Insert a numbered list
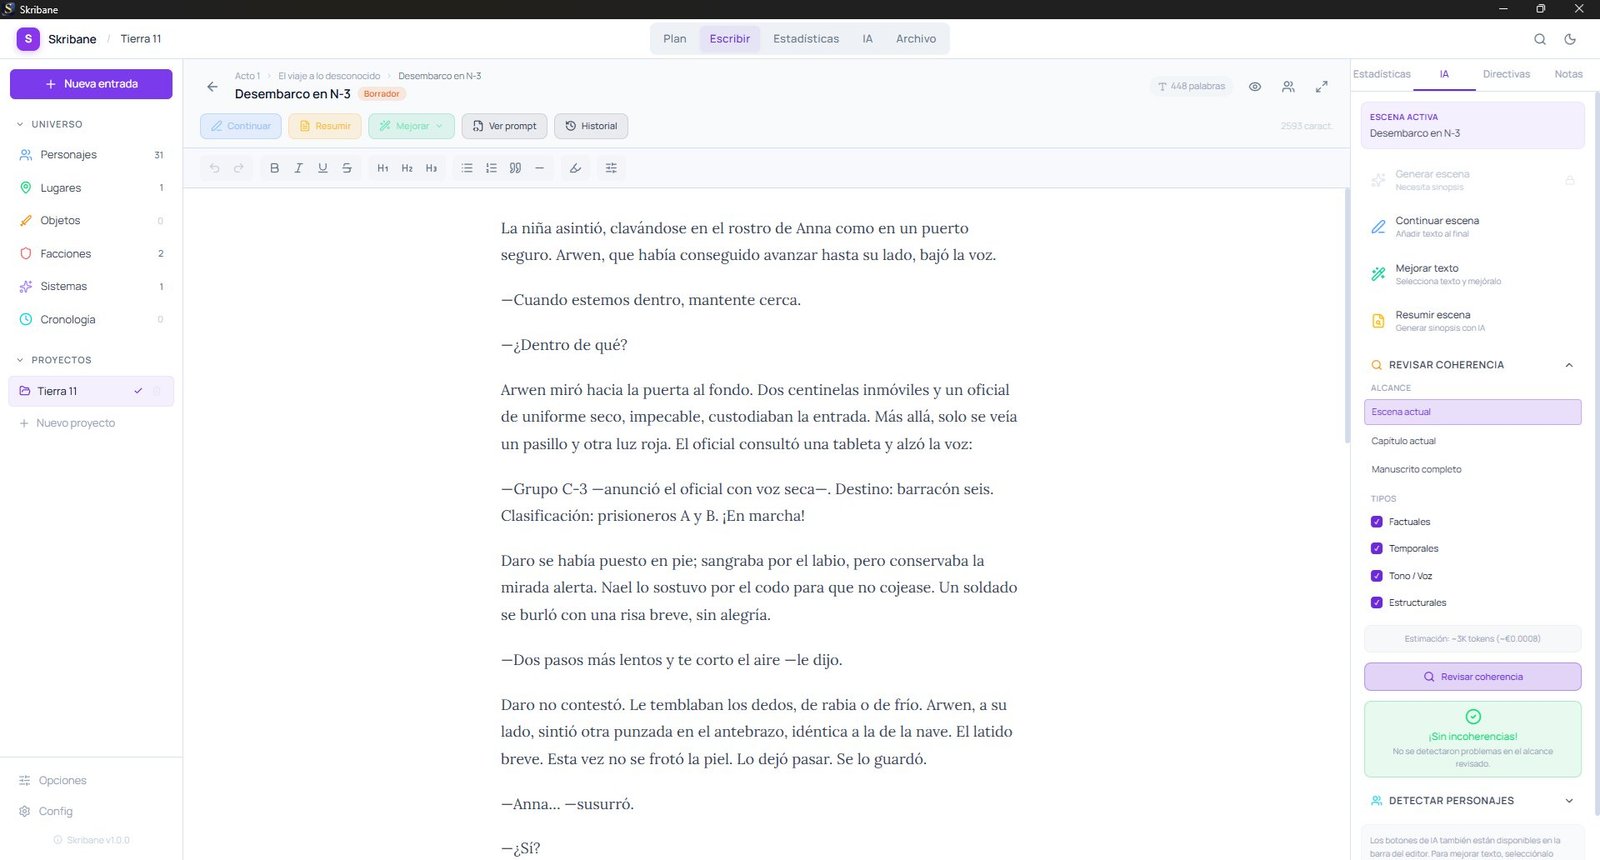This screenshot has width=1600, height=860. (x=491, y=168)
